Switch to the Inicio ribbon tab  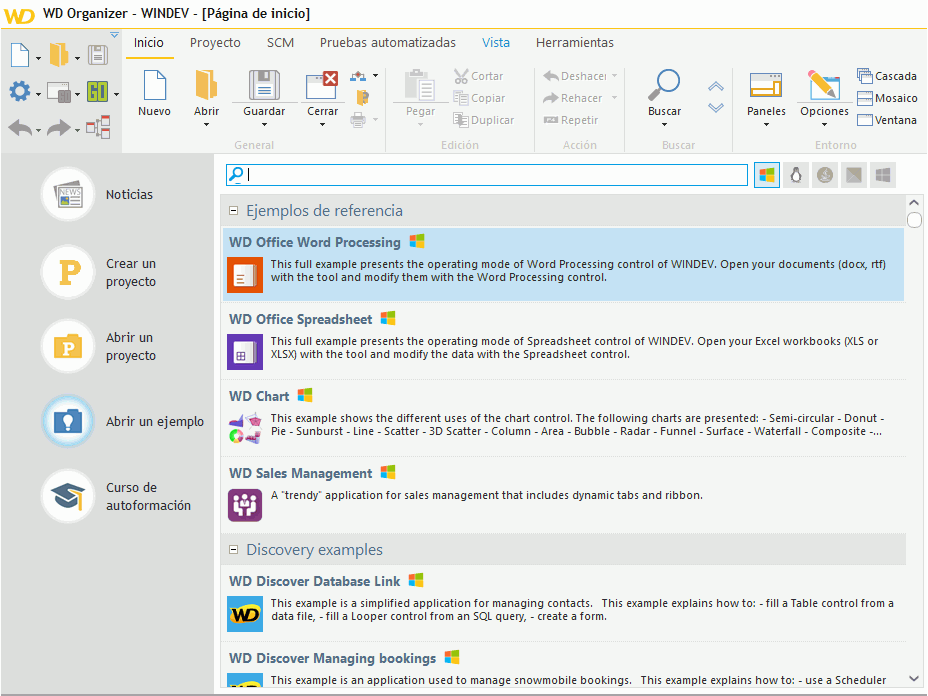coord(149,43)
